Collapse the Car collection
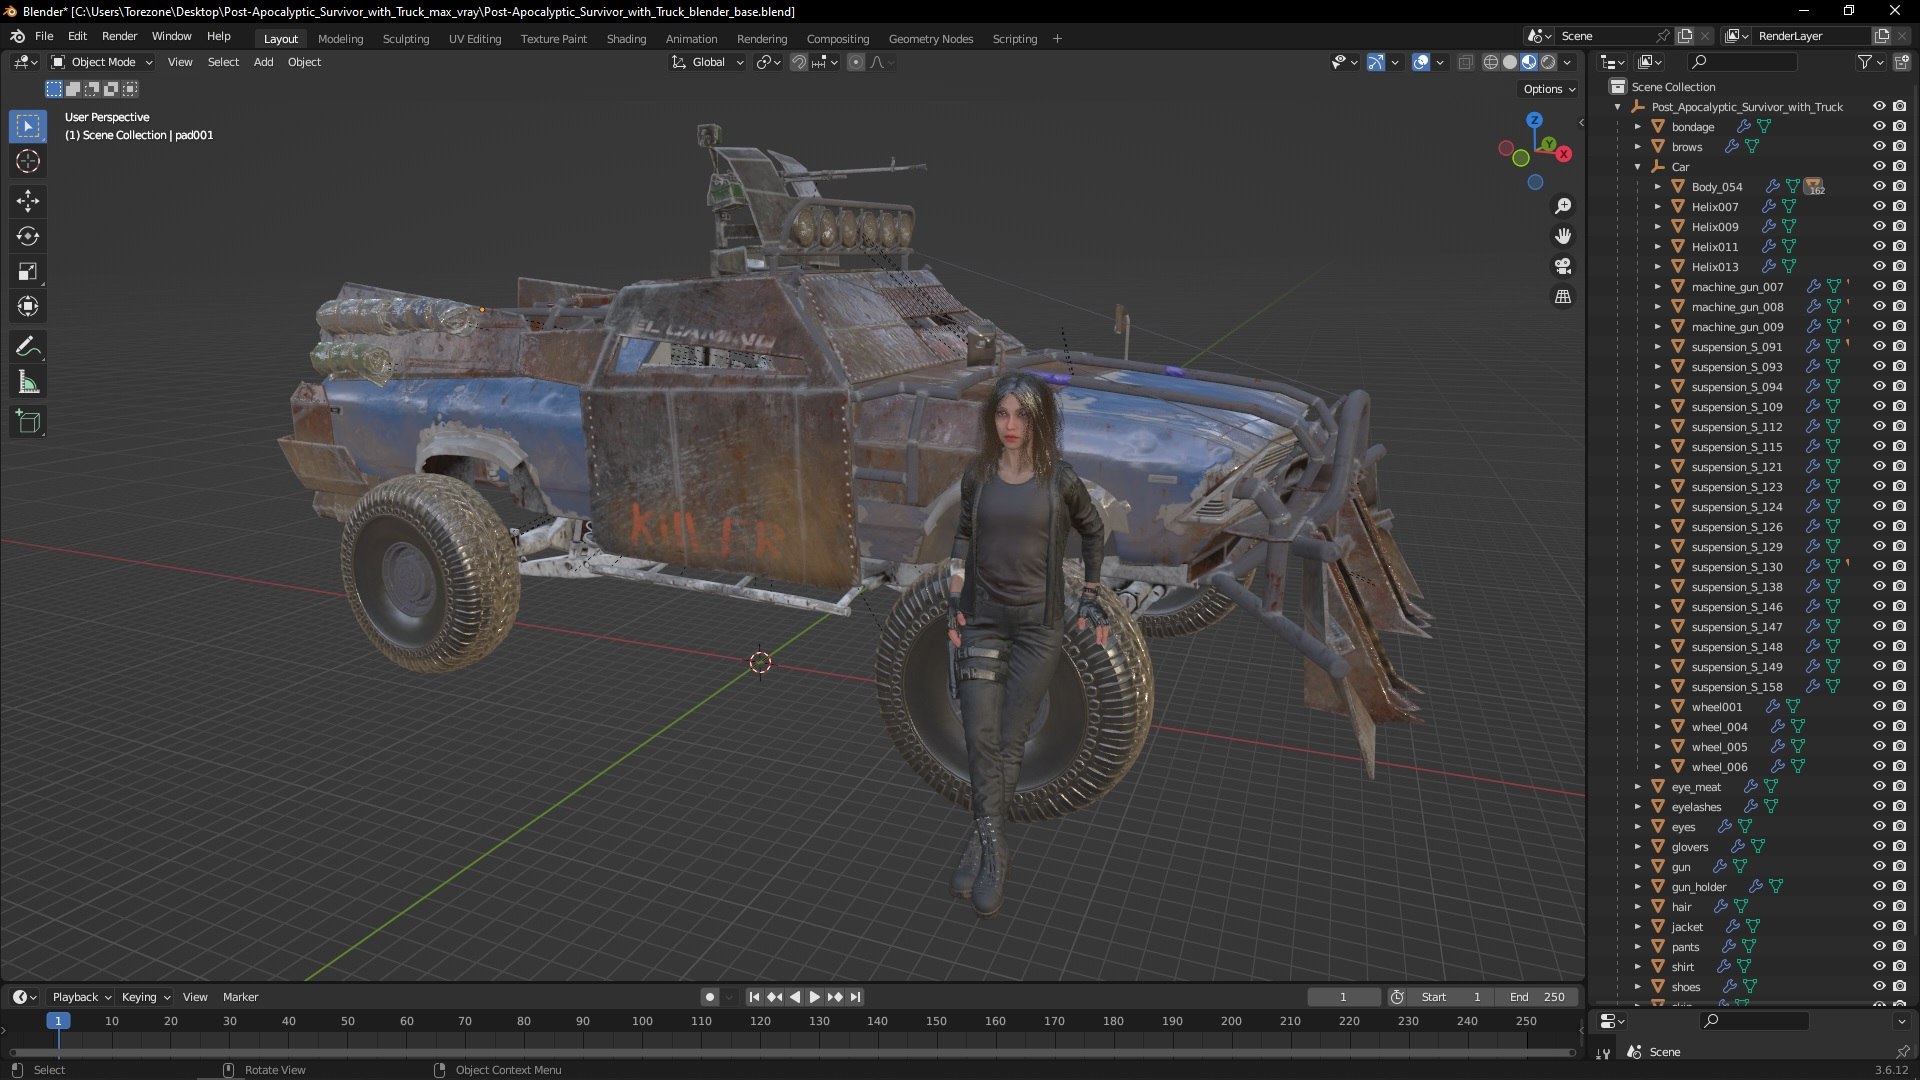 1638,167
